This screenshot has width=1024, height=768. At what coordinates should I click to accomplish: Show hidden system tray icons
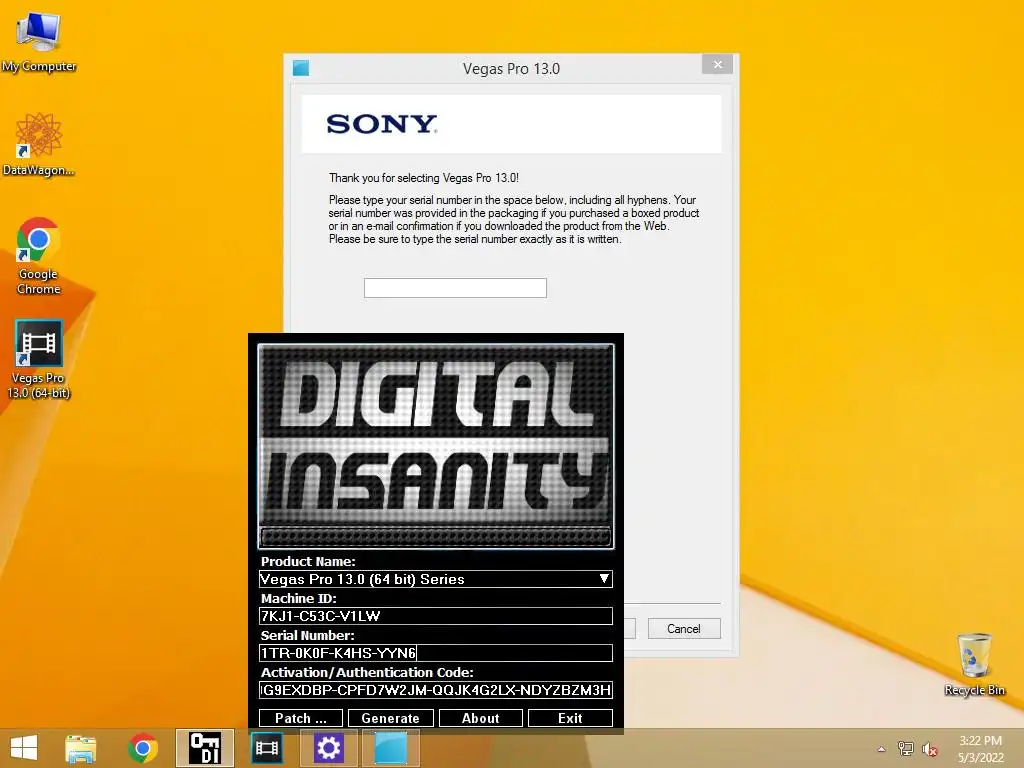[882, 749]
